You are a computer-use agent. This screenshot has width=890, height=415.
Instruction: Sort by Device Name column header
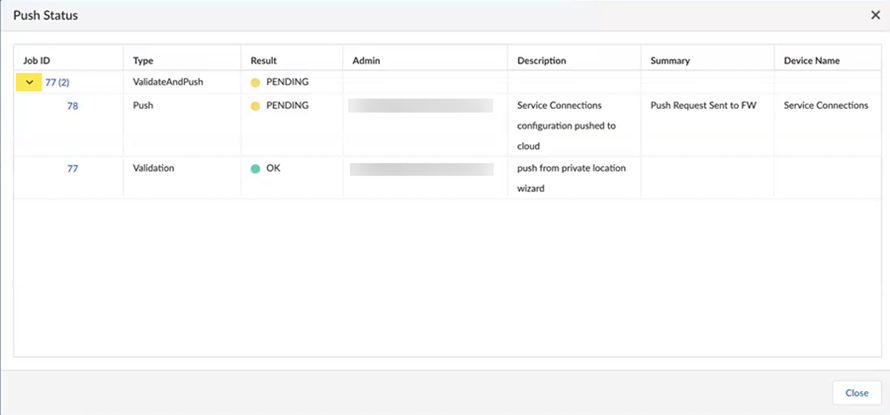tap(811, 60)
